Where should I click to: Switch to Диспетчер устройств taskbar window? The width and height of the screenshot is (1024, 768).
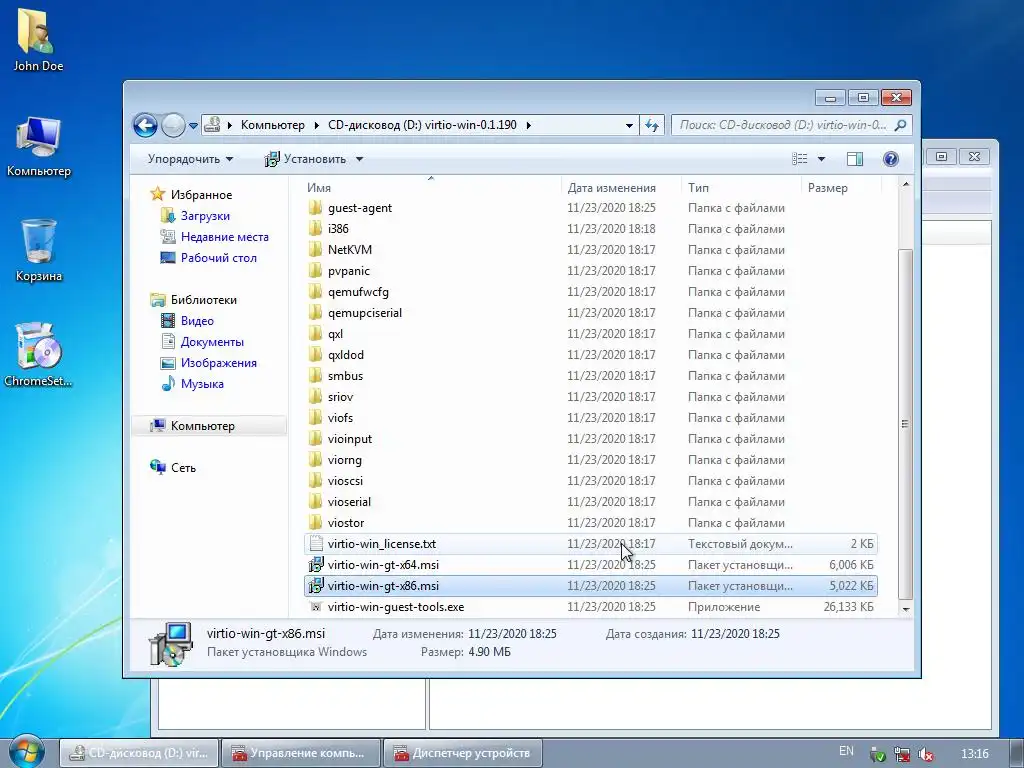[463, 753]
